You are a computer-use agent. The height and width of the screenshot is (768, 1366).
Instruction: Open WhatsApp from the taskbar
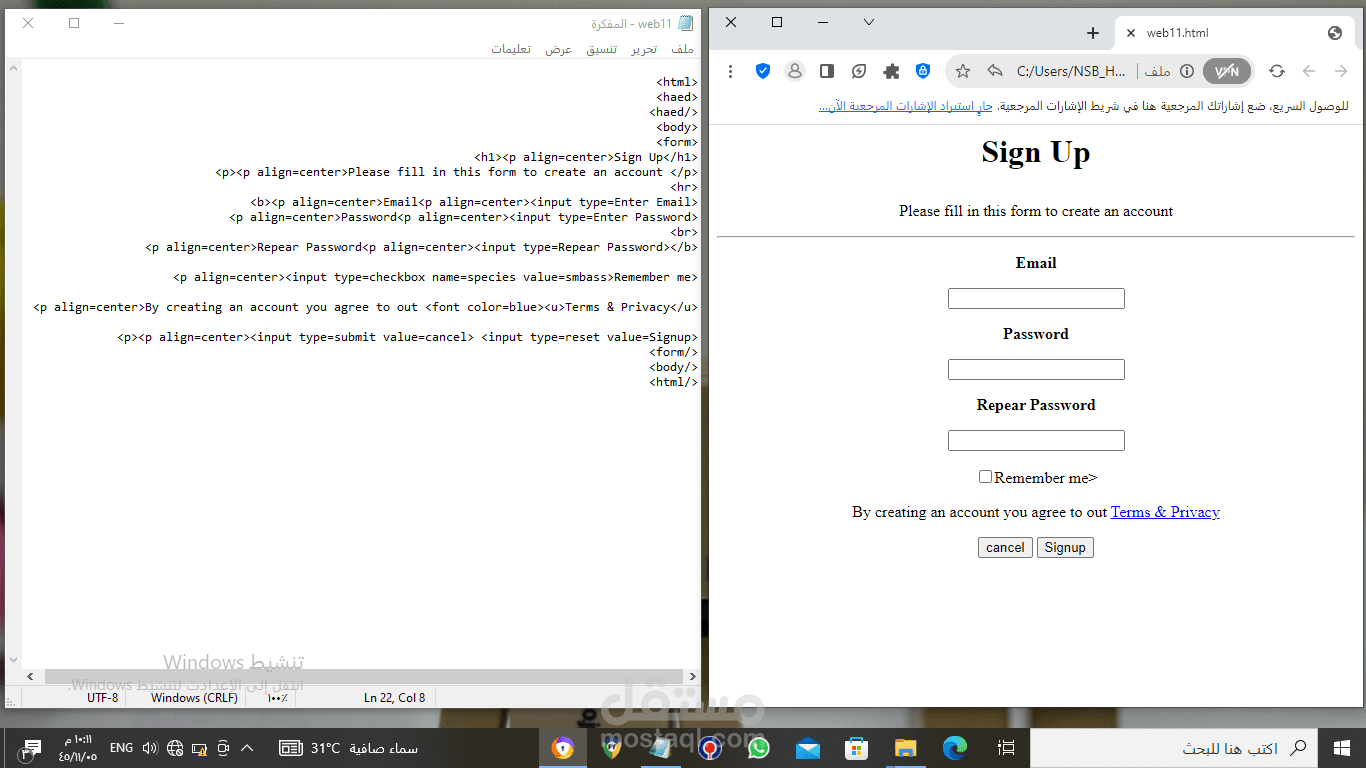tap(759, 748)
